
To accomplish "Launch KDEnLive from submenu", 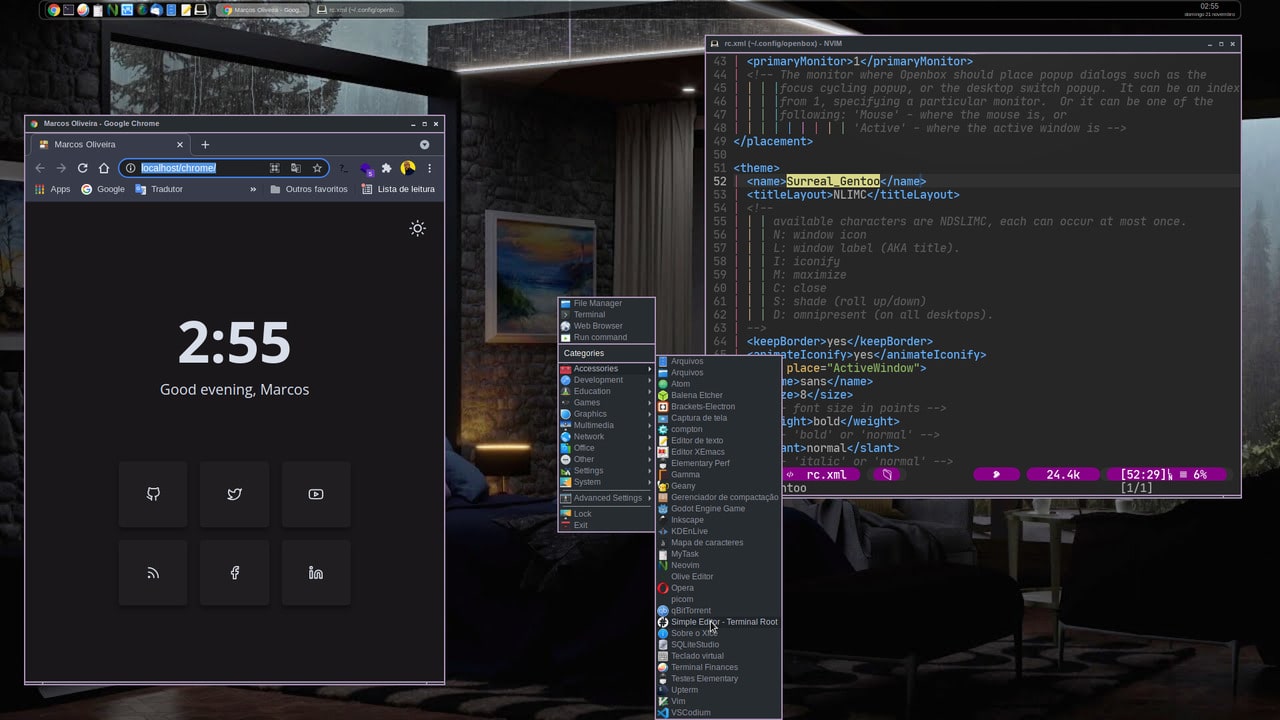I will [x=718, y=531].
